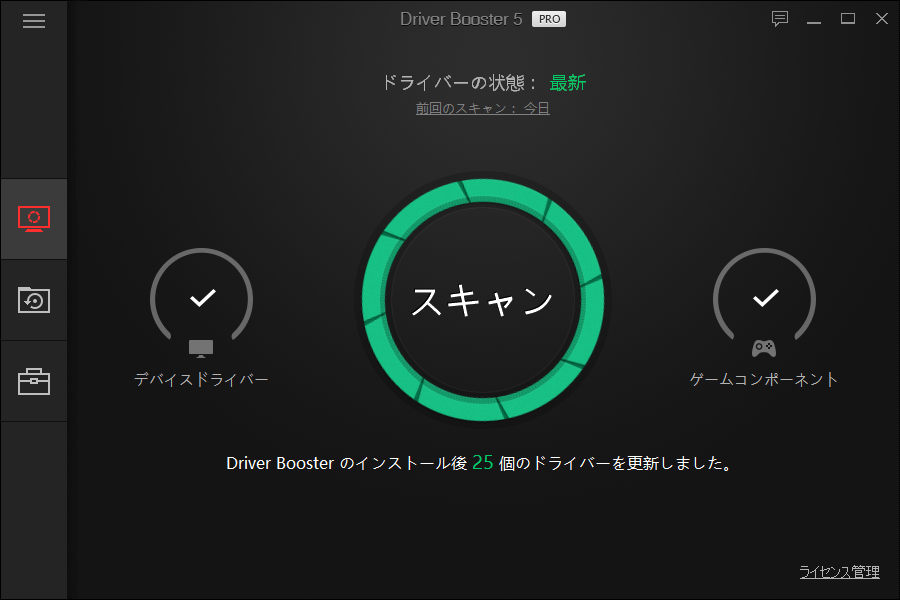Image resolution: width=900 pixels, height=600 pixels.
Task: Click the ドライバーの状態 label
Action: pyautogui.click(x=459, y=83)
